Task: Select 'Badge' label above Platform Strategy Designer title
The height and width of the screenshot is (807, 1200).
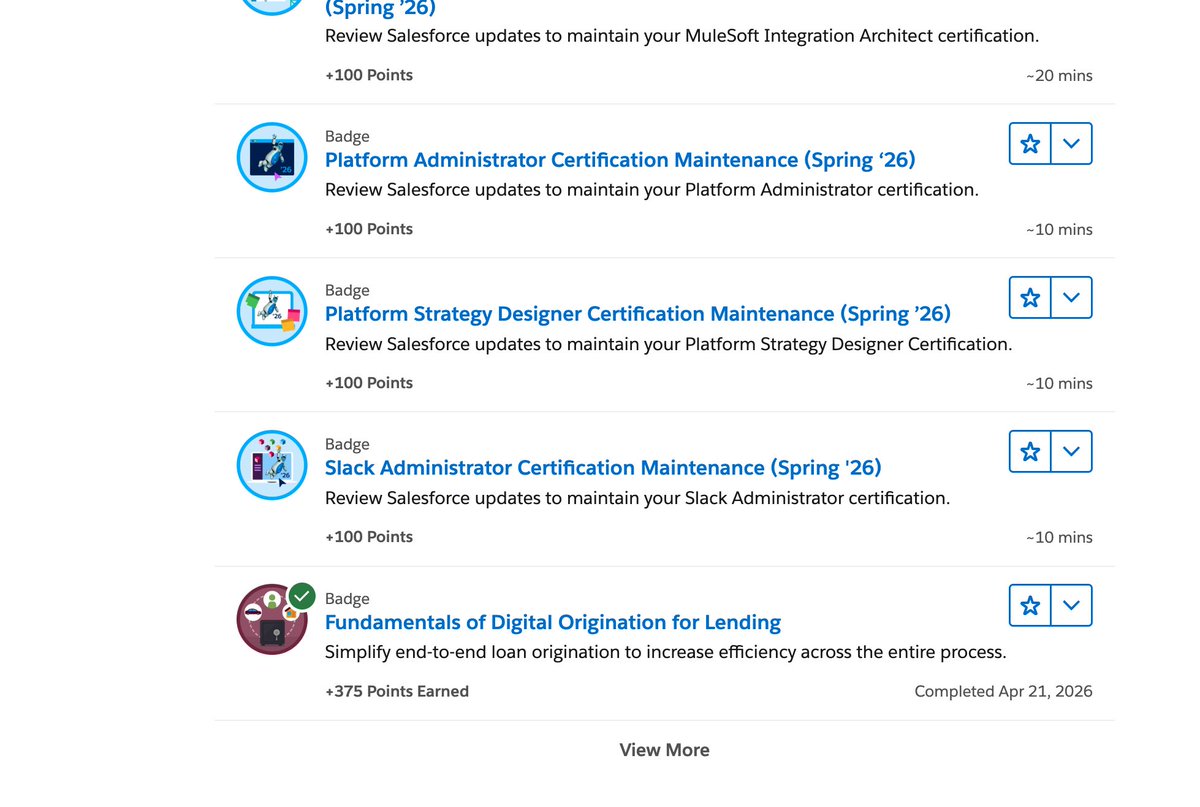Action: pyautogui.click(x=347, y=291)
